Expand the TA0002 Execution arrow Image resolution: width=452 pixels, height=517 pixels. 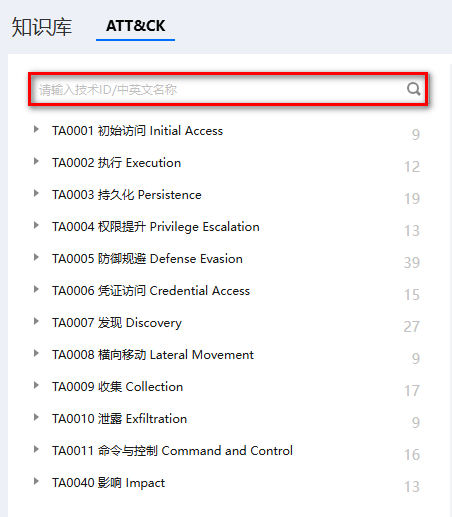[x=36, y=161]
